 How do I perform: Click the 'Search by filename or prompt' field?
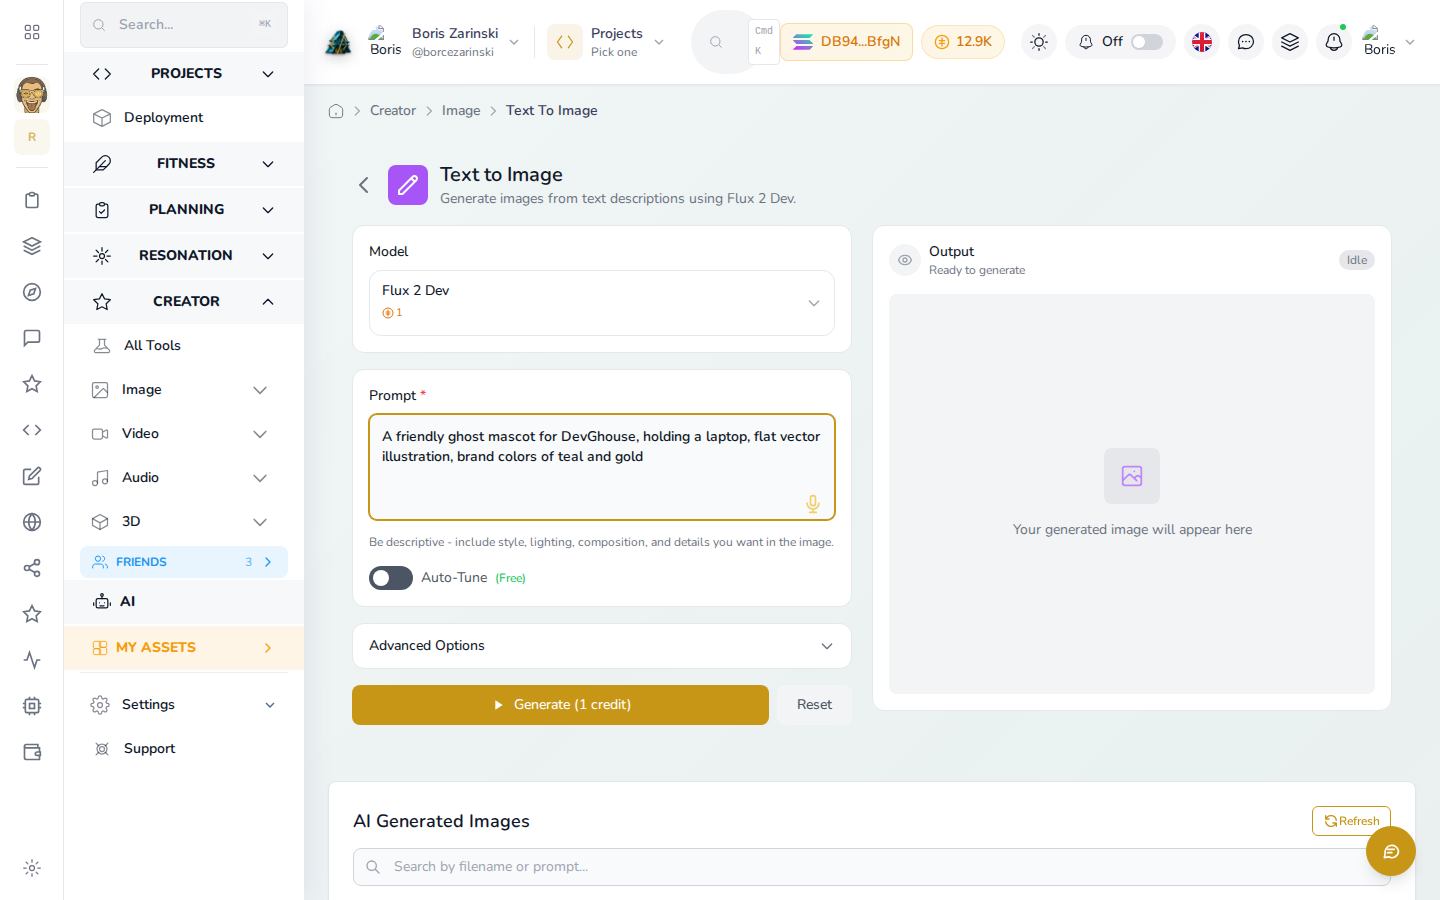[x=872, y=867]
